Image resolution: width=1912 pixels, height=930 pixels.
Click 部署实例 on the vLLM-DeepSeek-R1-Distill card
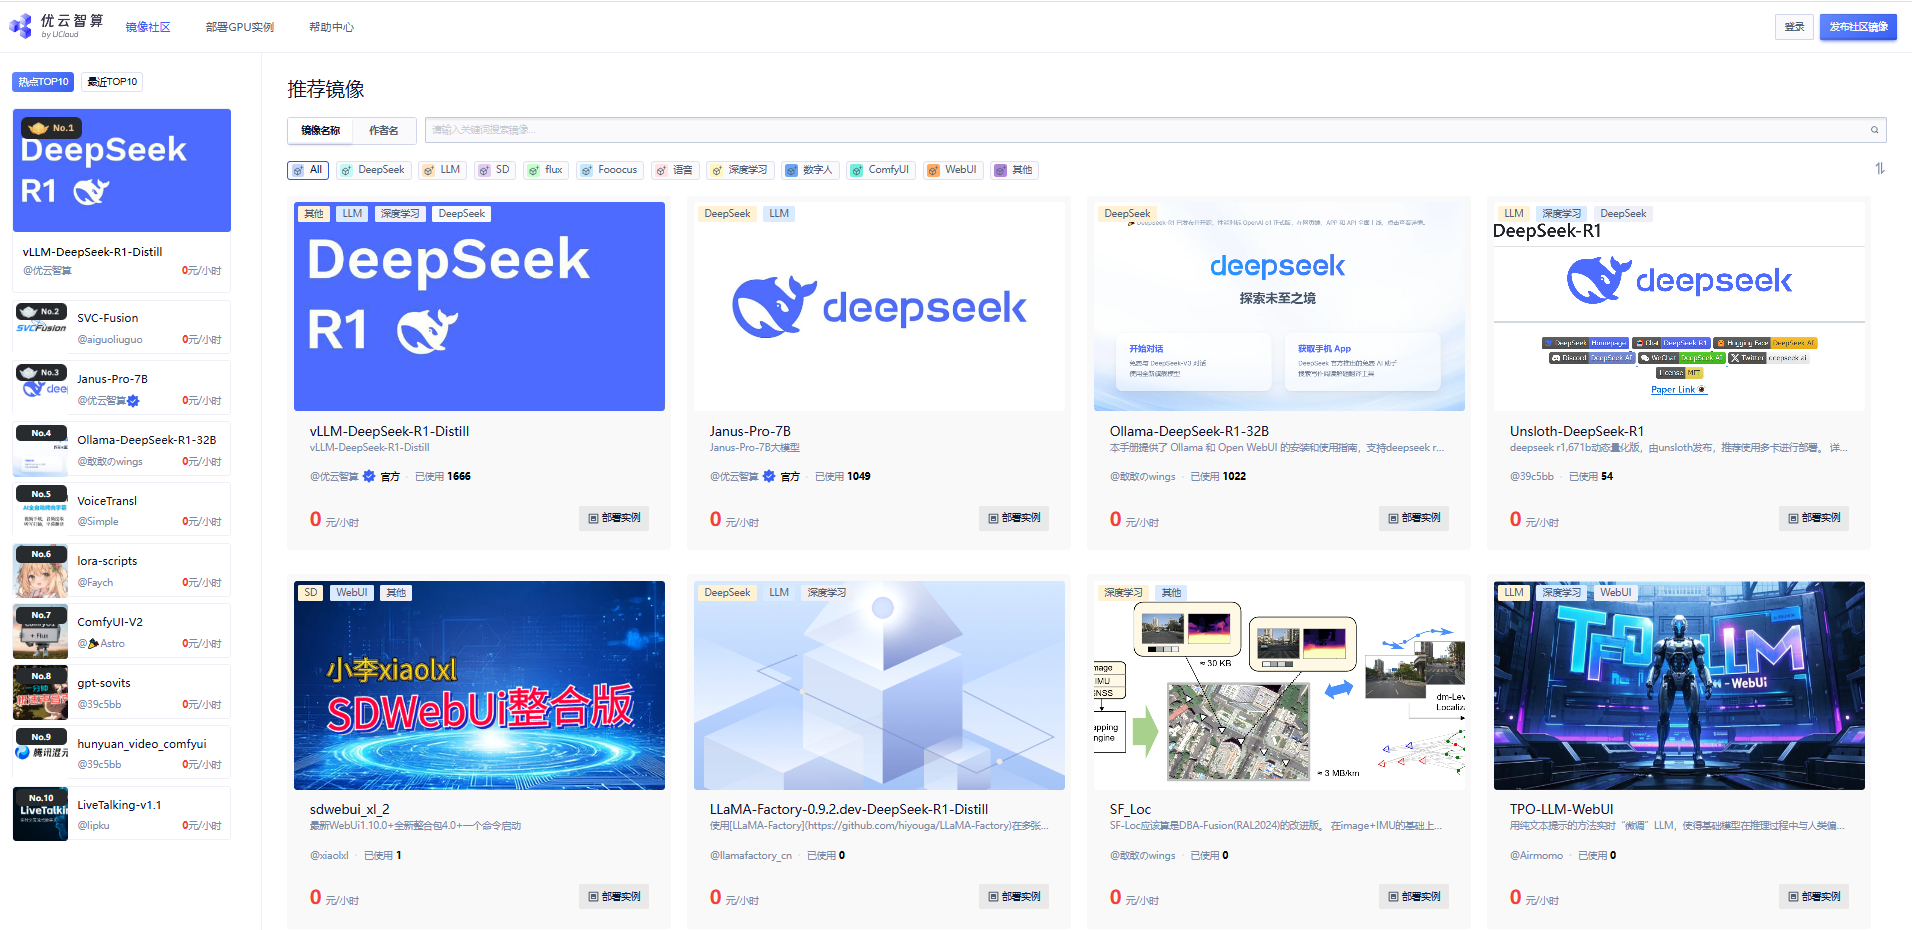[614, 518]
